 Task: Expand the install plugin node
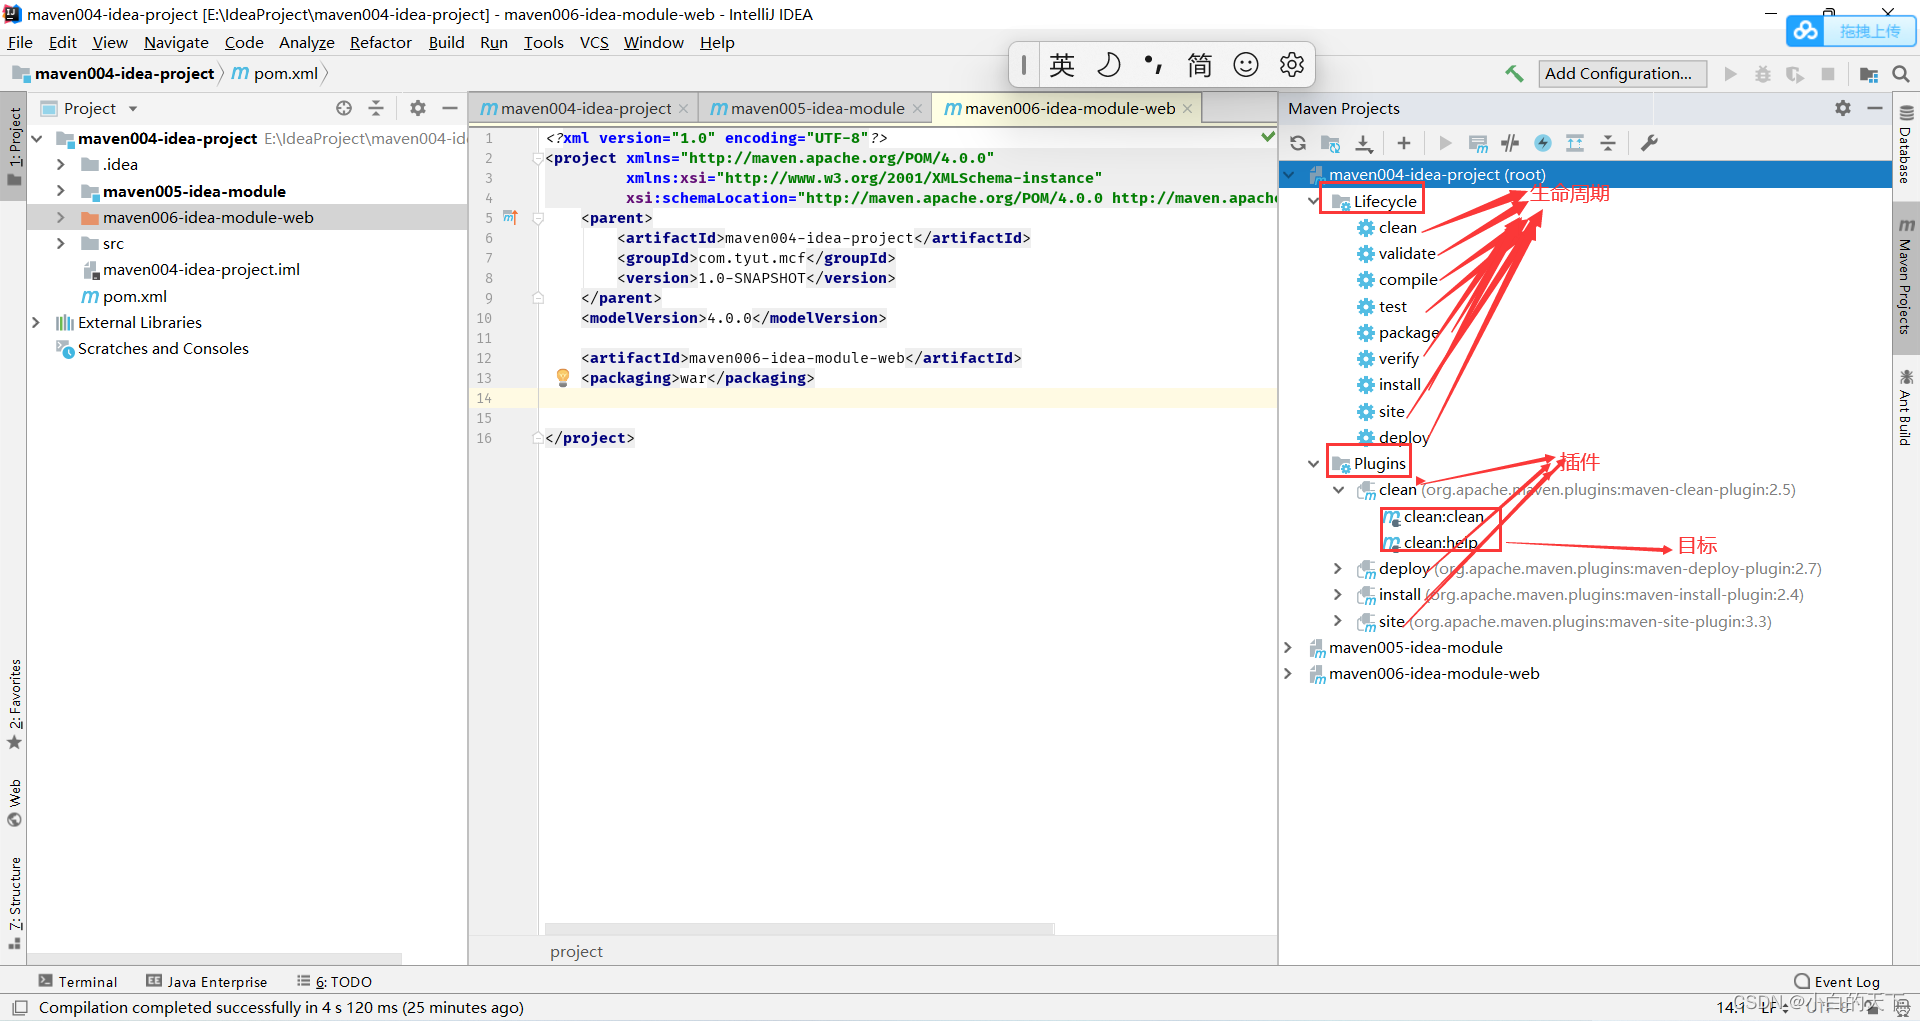click(x=1338, y=595)
